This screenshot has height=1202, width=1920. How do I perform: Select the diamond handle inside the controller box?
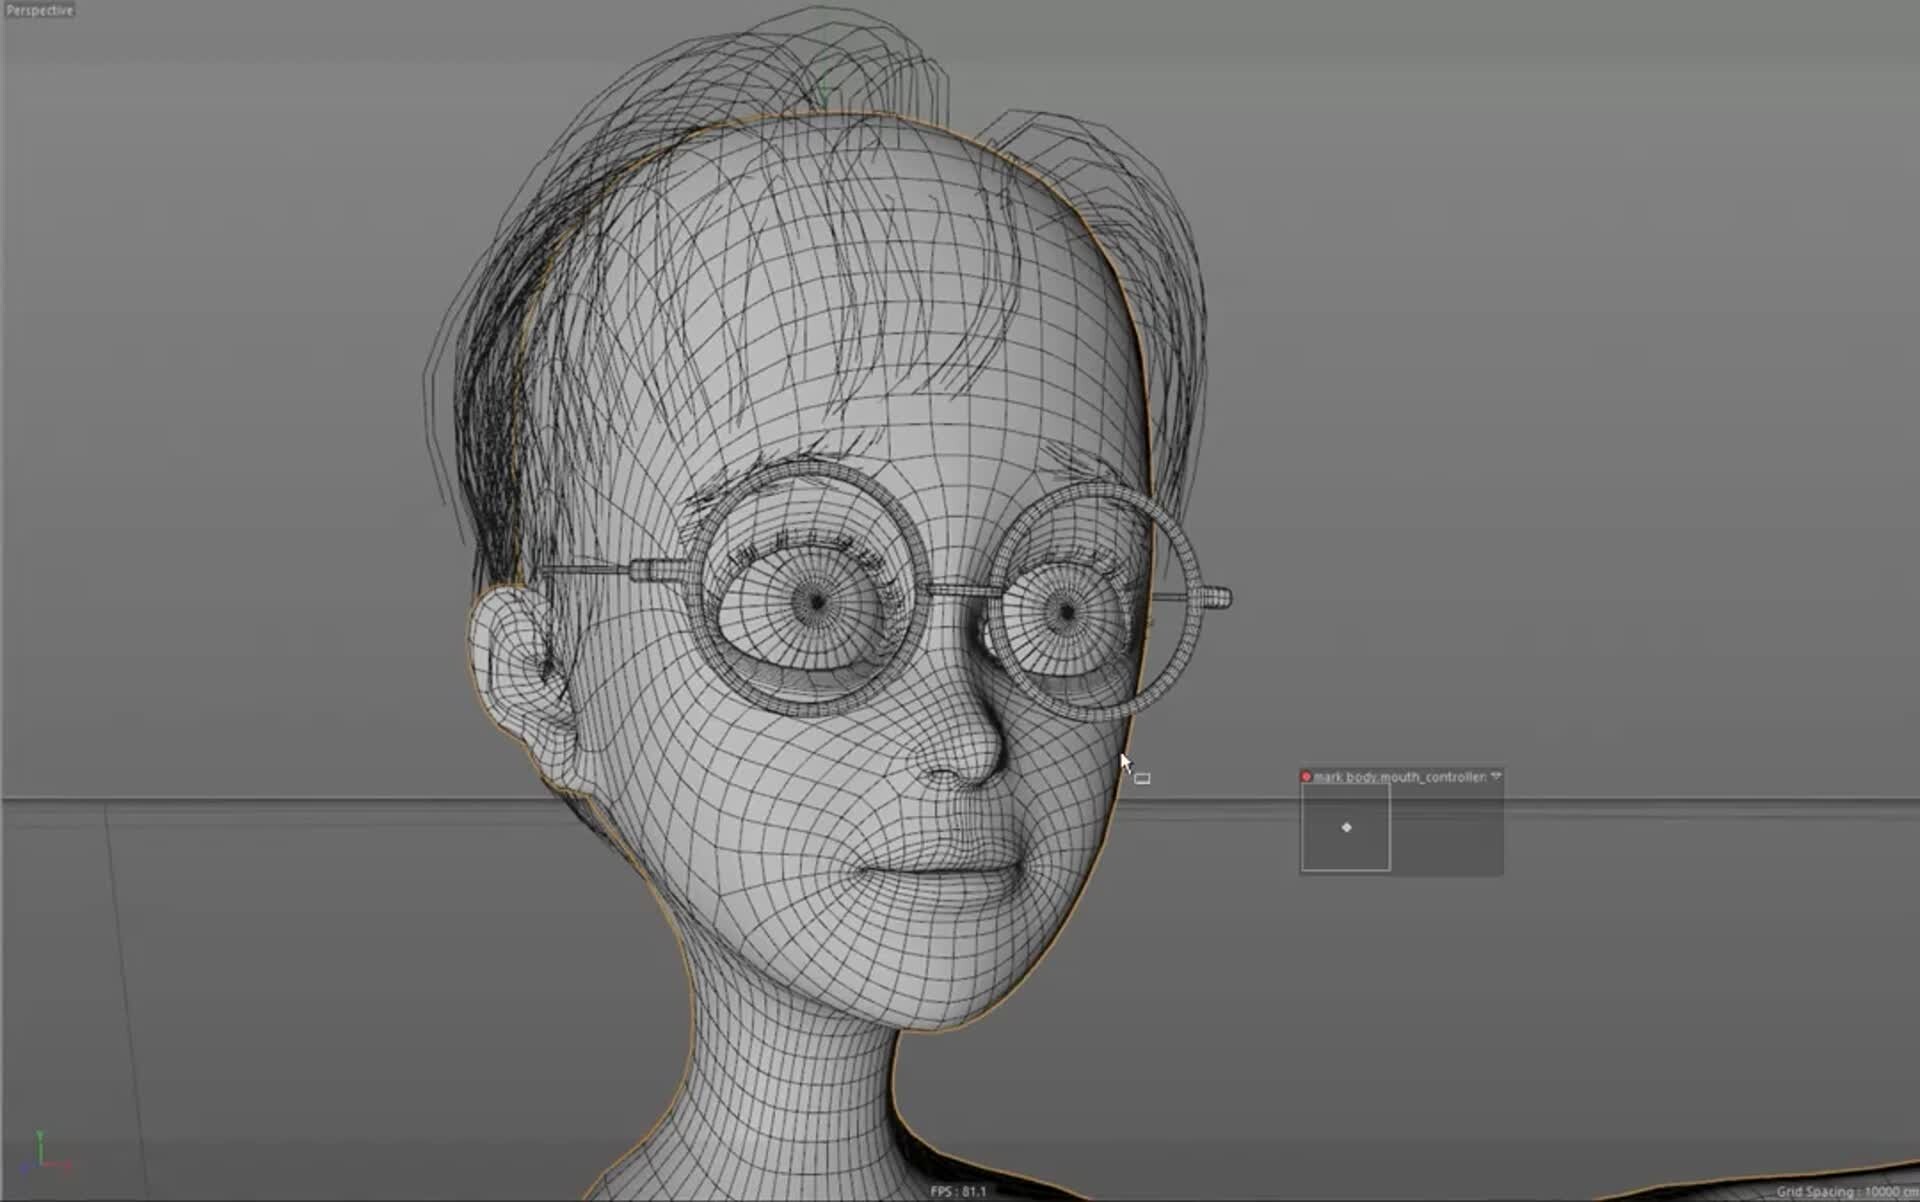click(x=1347, y=827)
